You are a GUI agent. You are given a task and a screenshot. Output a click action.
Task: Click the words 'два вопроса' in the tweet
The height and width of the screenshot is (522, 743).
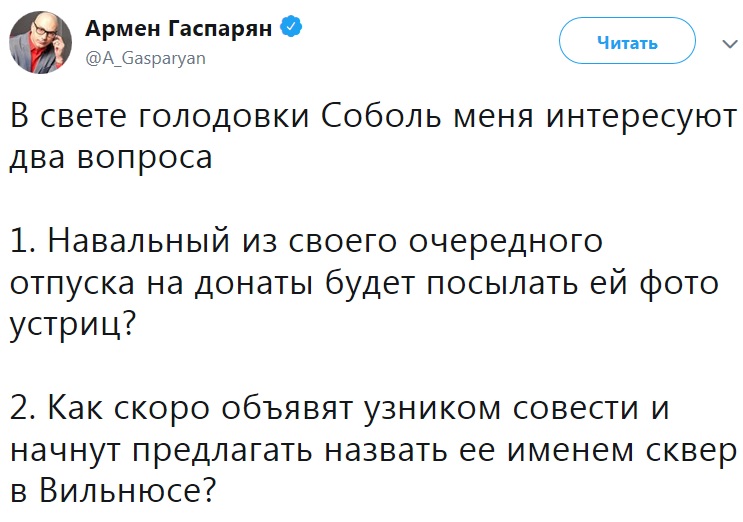pyautogui.click(x=111, y=157)
